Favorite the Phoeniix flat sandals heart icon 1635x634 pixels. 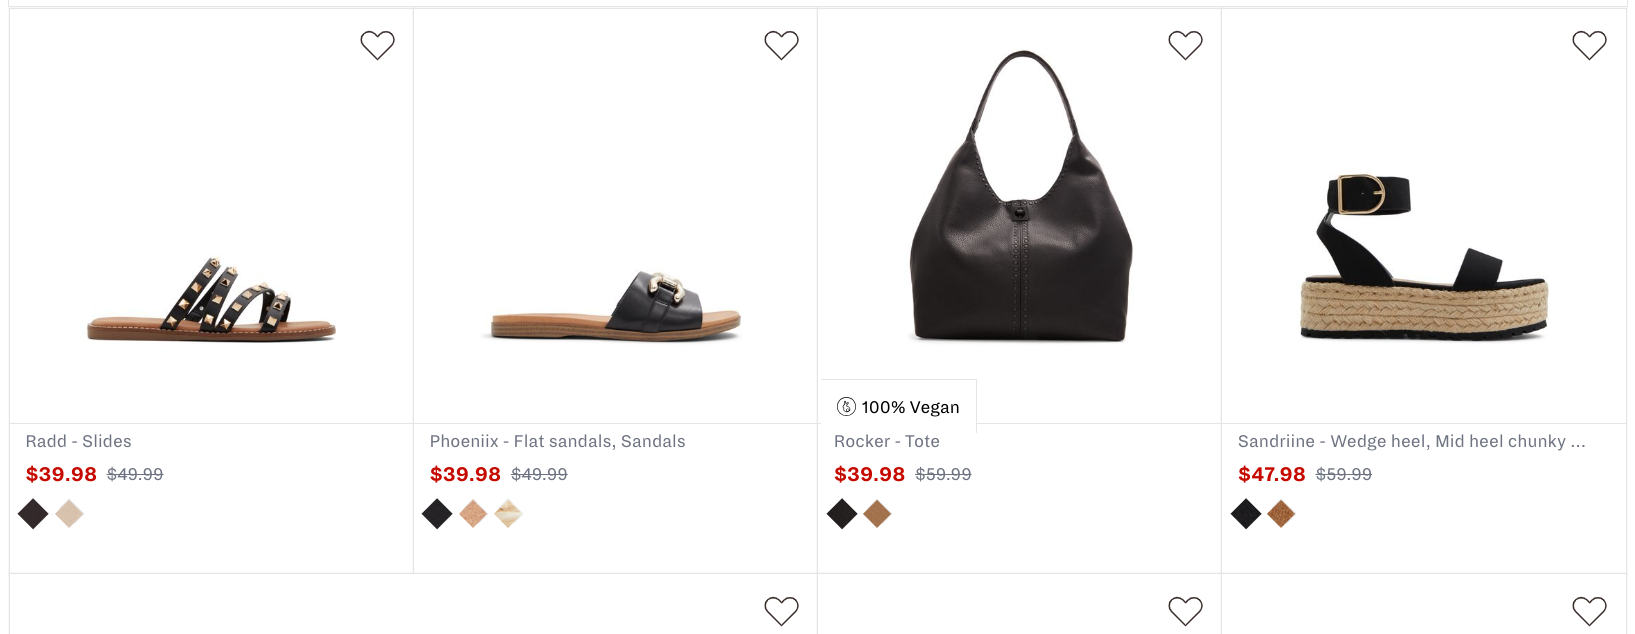(781, 45)
